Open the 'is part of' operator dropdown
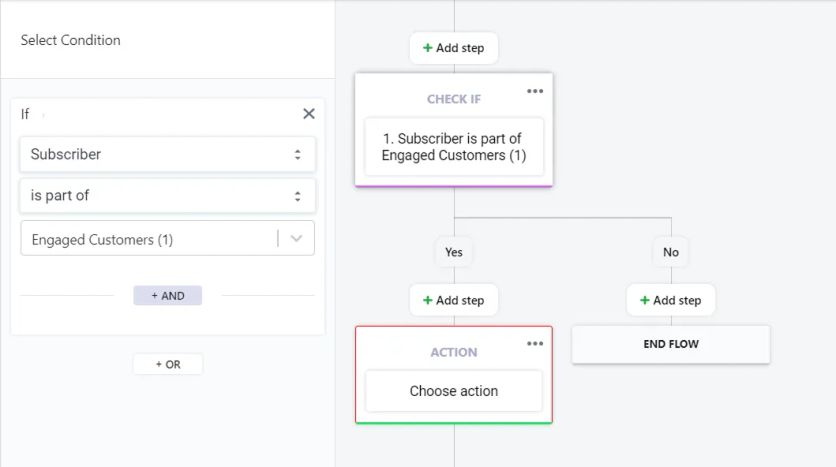836x467 pixels. pyautogui.click(x=167, y=196)
